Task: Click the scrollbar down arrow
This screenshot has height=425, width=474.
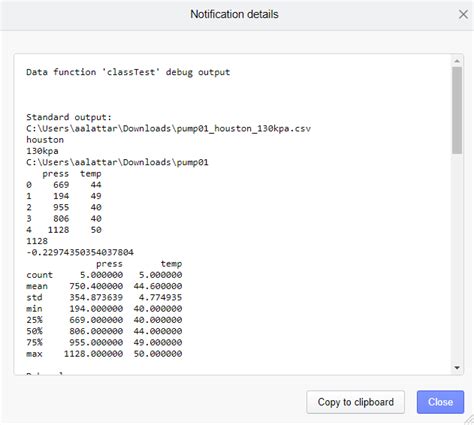Action: (x=457, y=368)
